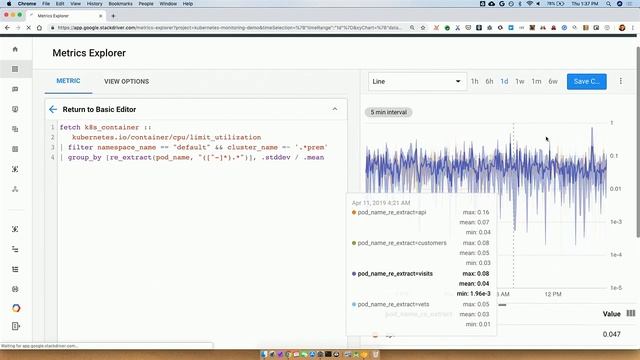Open the three-dot more options menu by Save

click(x=620, y=81)
